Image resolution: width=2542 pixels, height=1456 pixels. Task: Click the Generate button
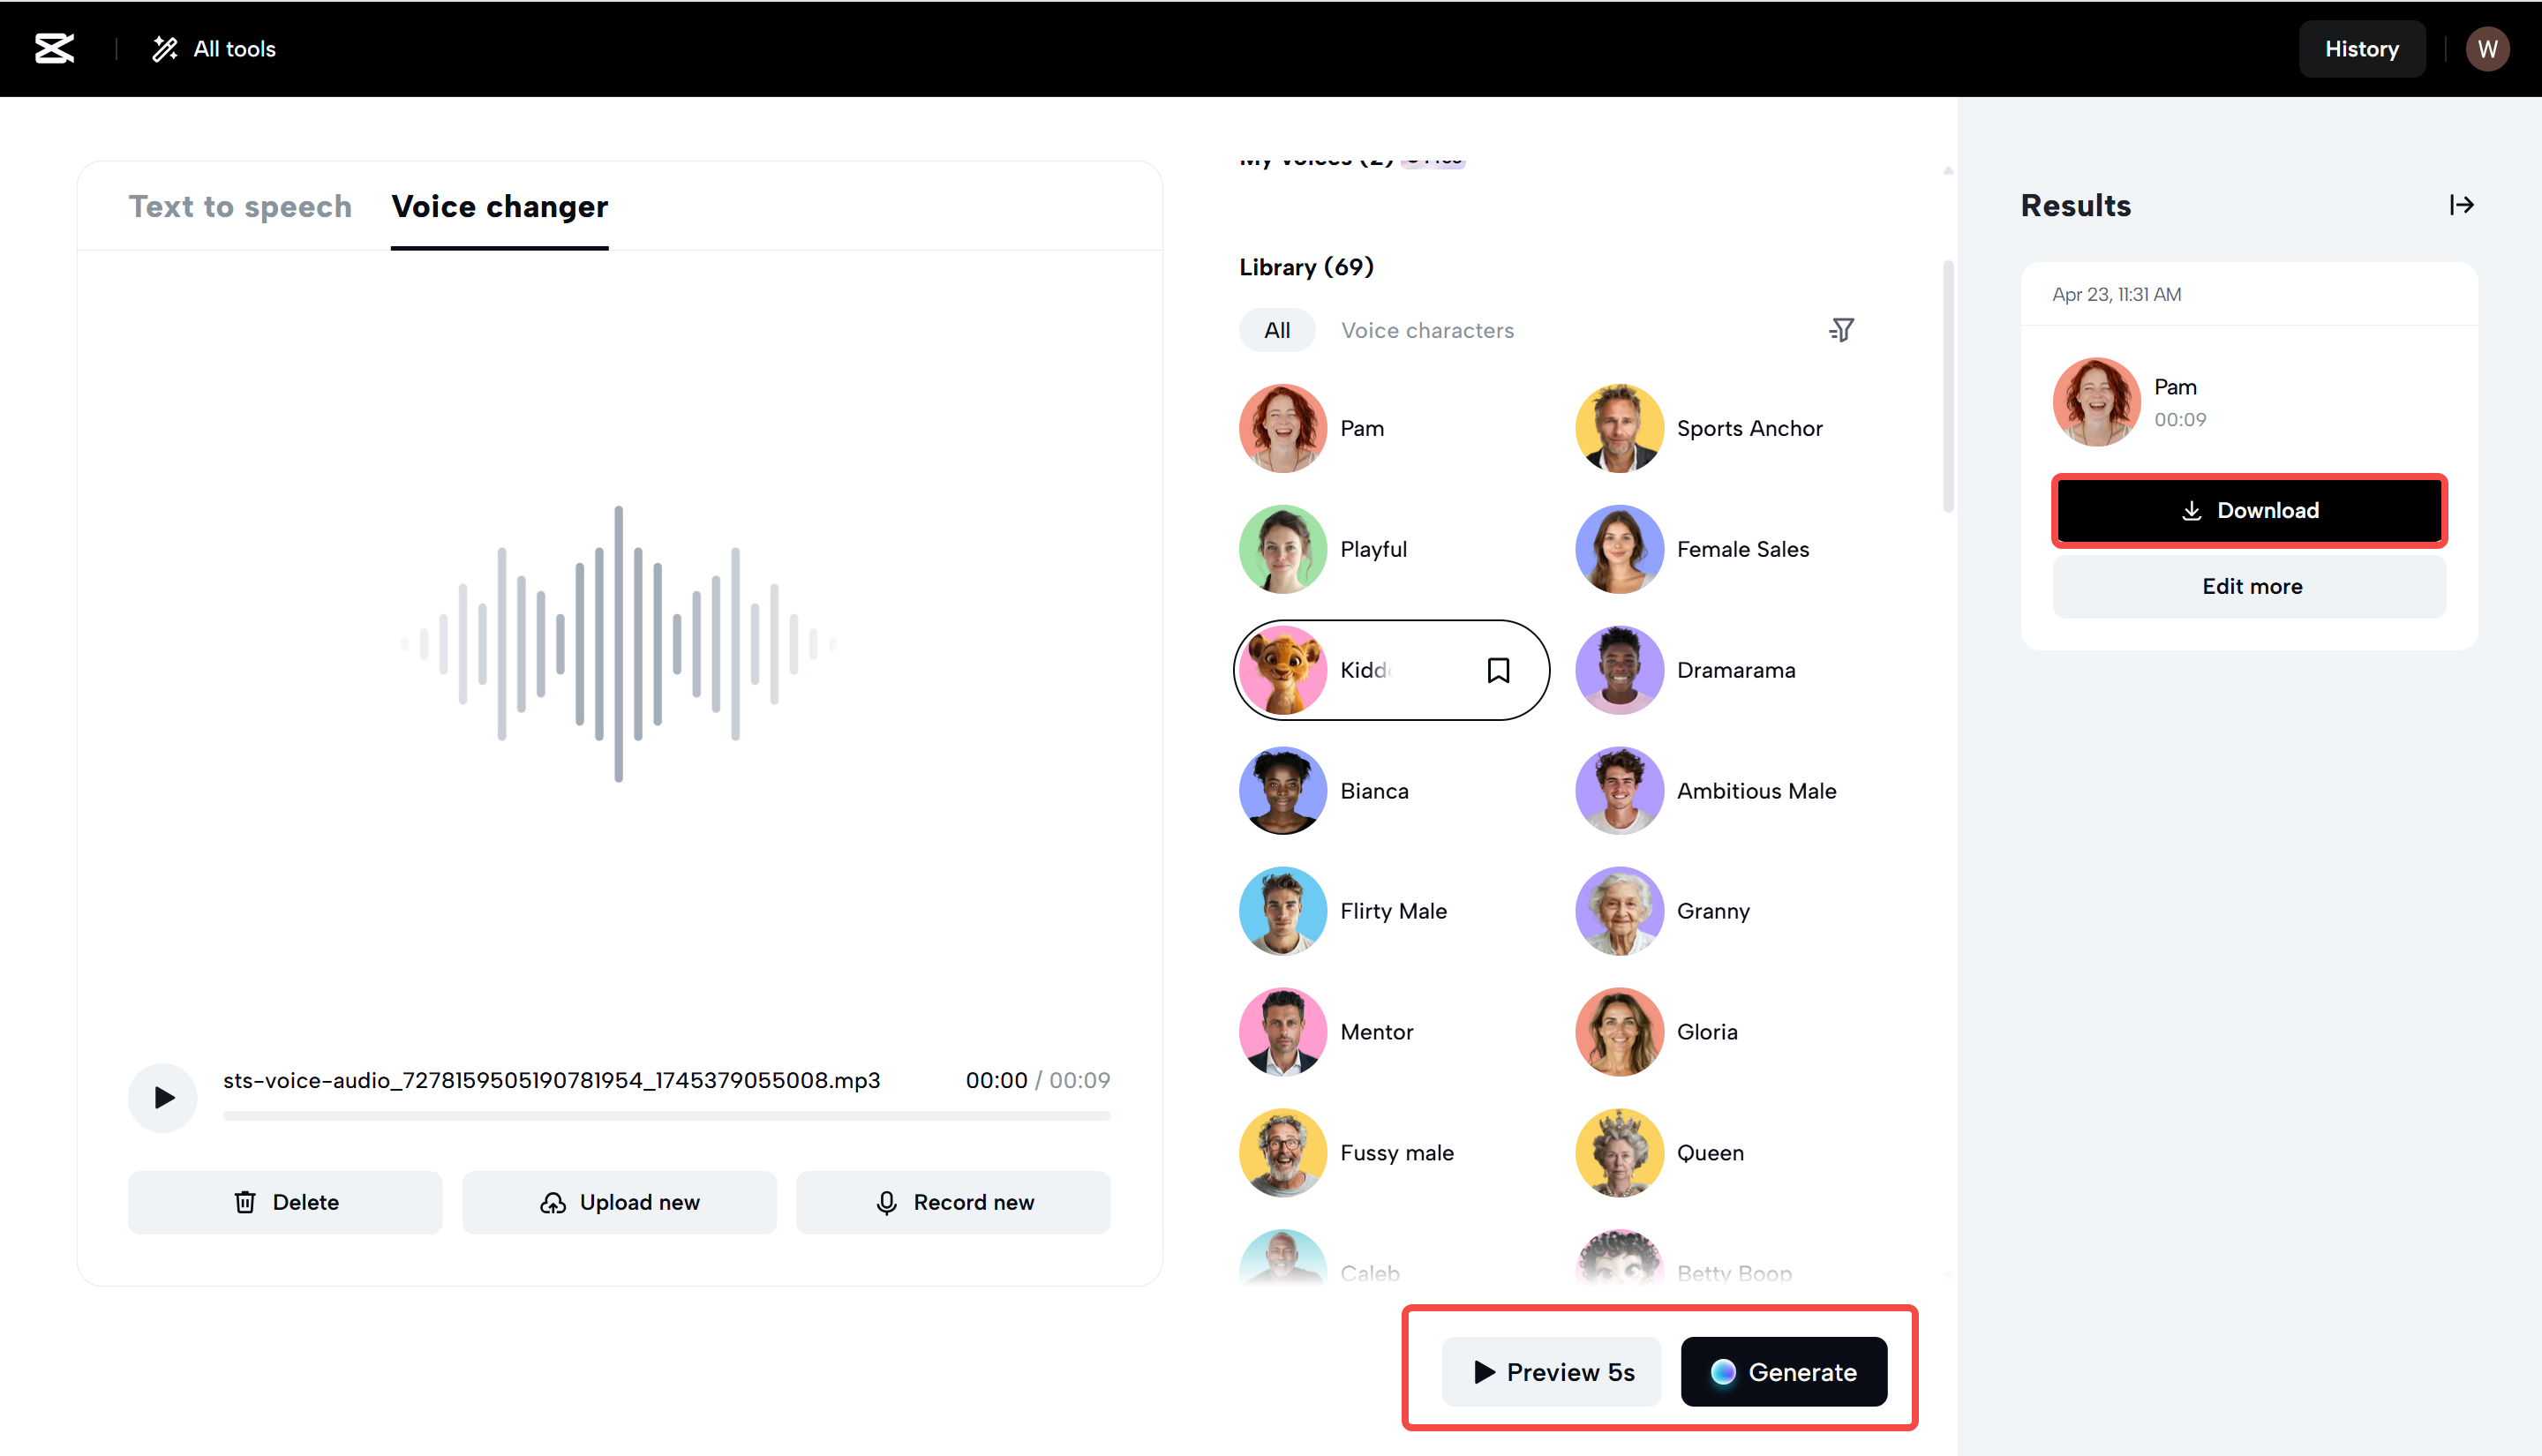[1783, 1372]
